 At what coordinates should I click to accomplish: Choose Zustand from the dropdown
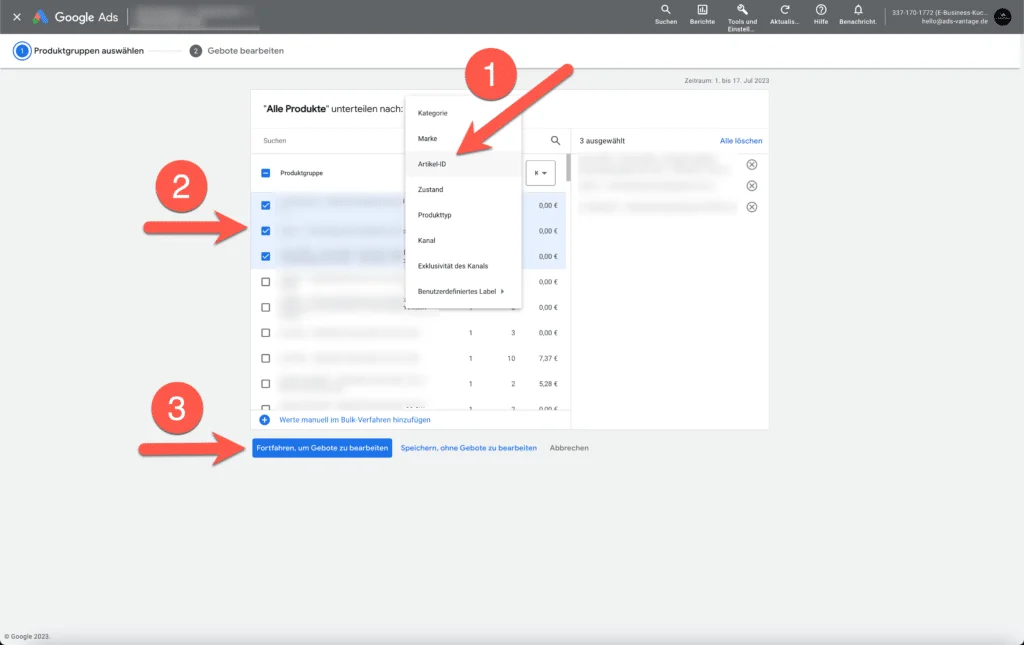[x=463, y=189]
